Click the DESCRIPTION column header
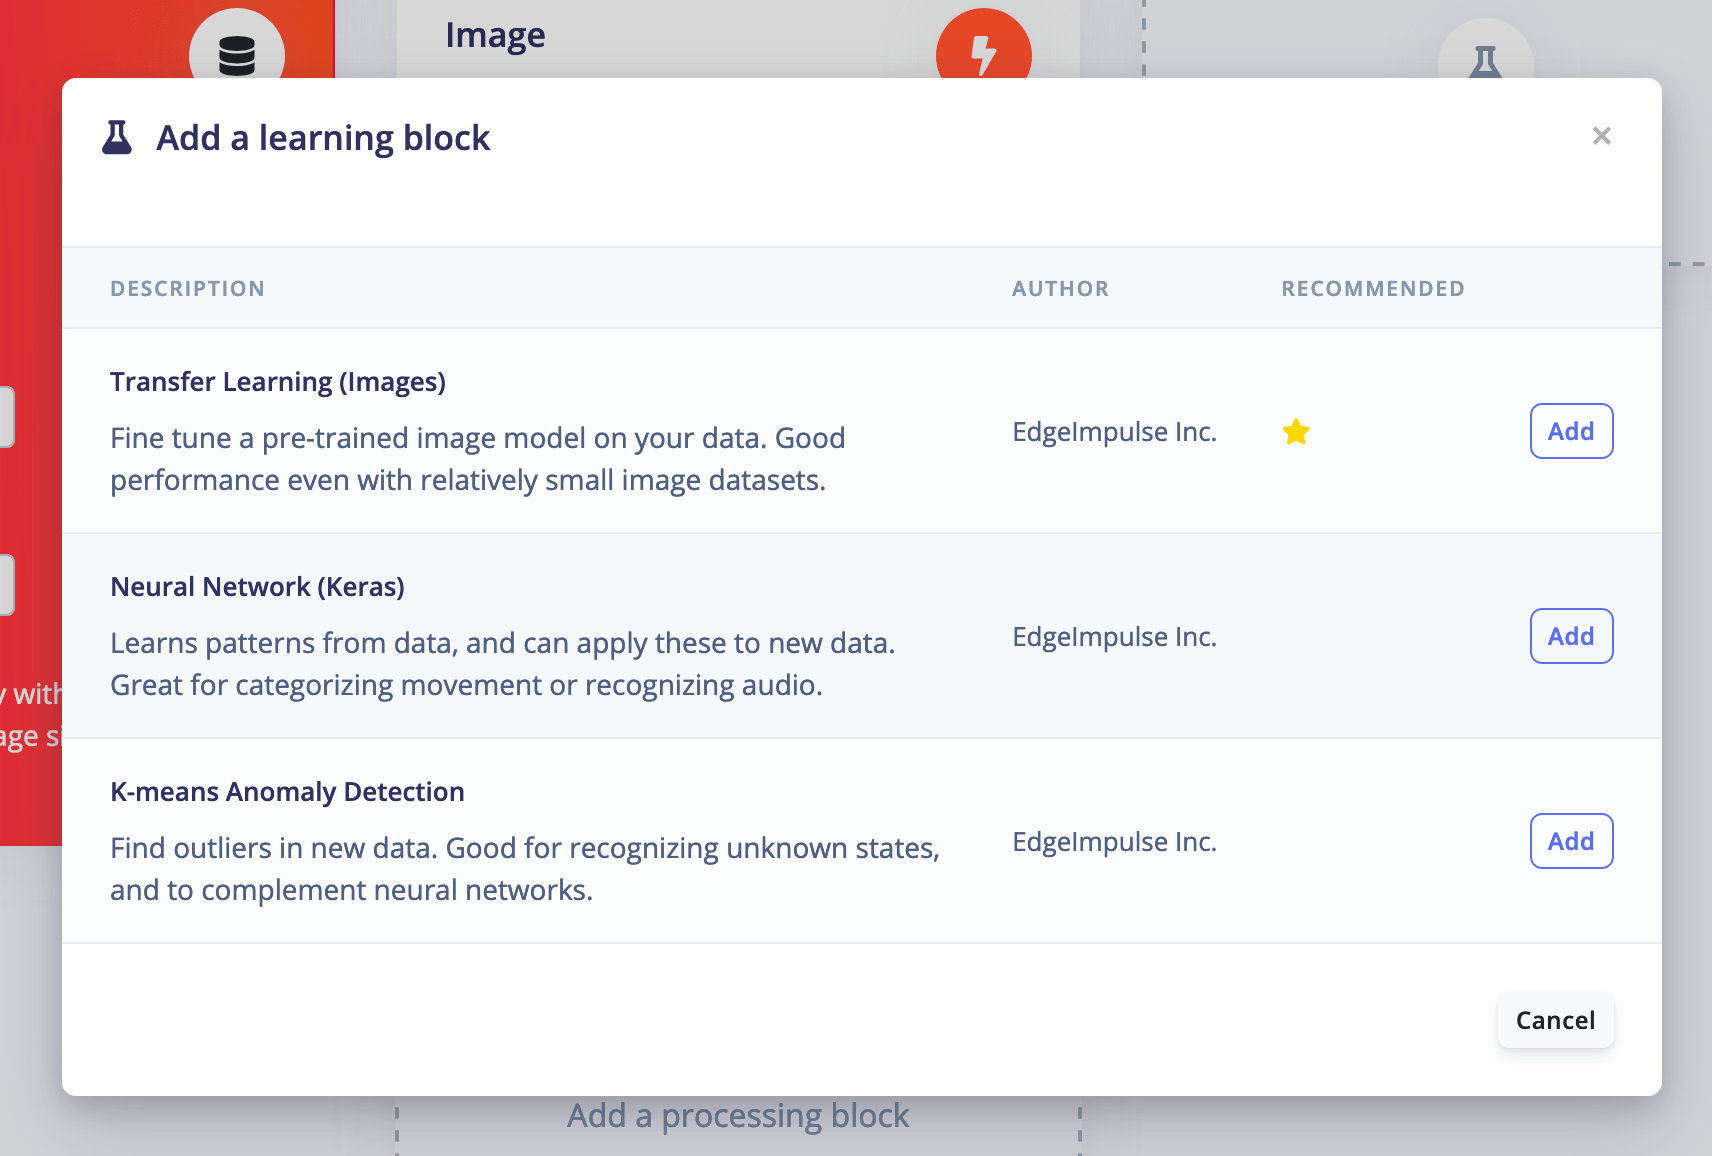The image size is (1712, 1156). click(x=187, y=288)
